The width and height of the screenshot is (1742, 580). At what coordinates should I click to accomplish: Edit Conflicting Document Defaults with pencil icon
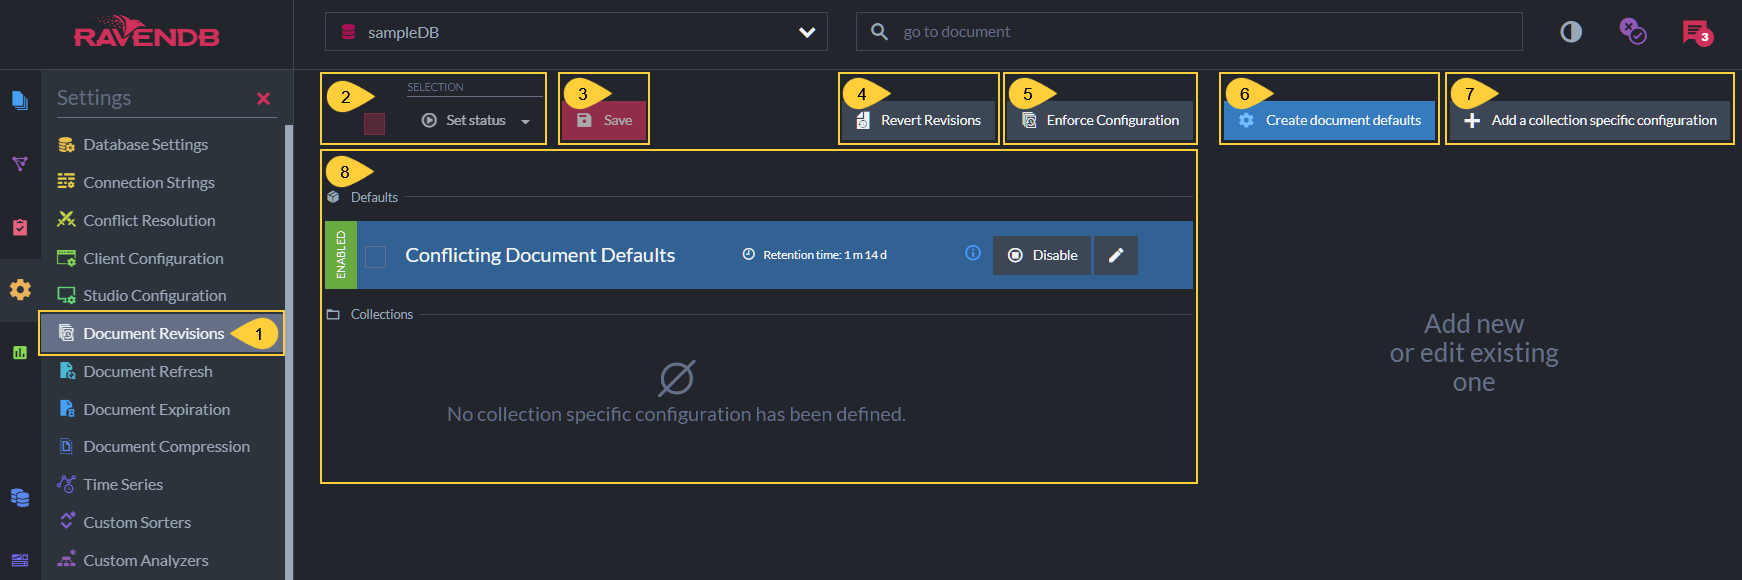[1116, 255]
